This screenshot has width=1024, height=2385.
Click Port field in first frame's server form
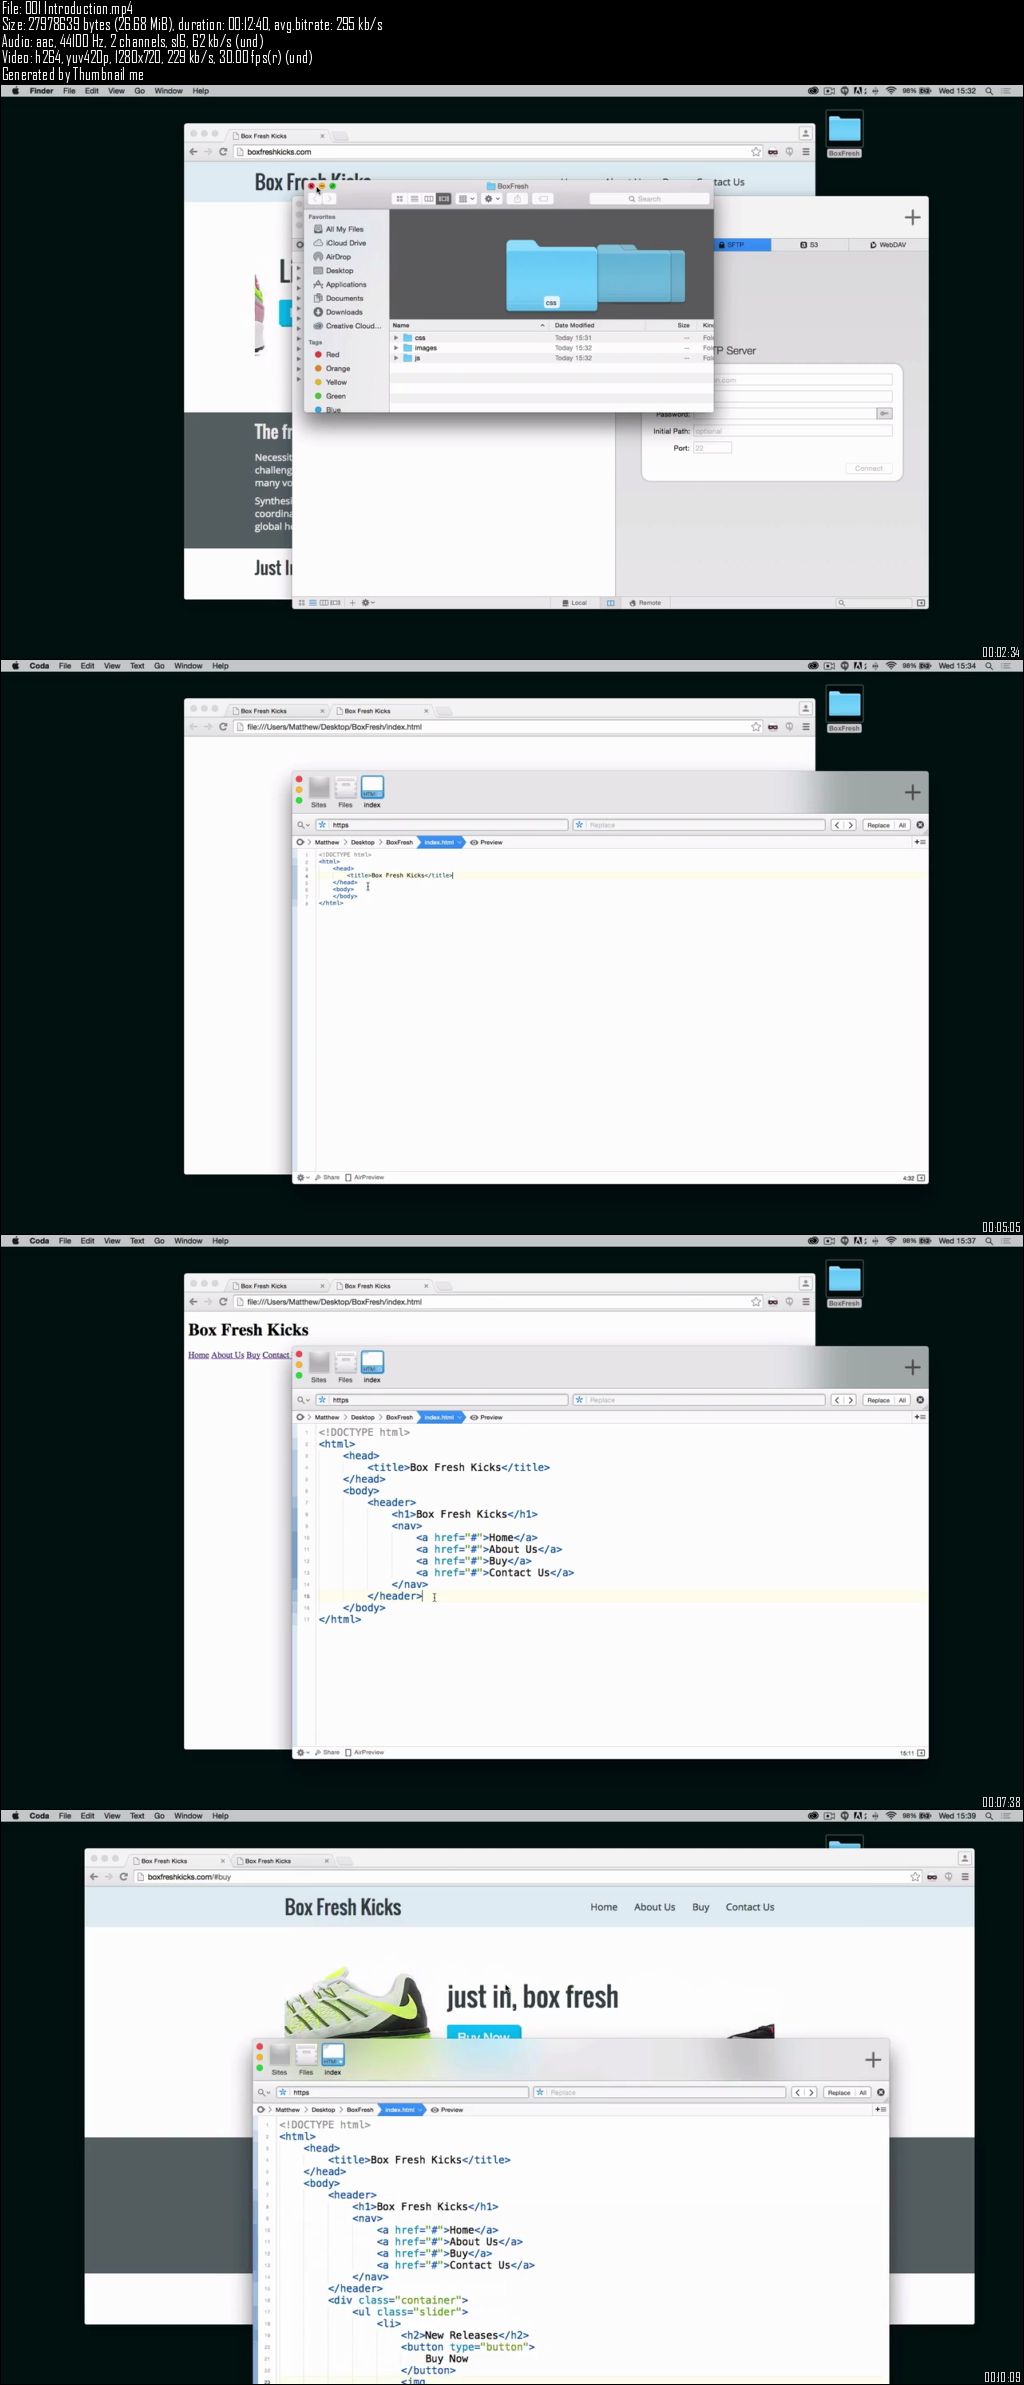pos(712,448)
